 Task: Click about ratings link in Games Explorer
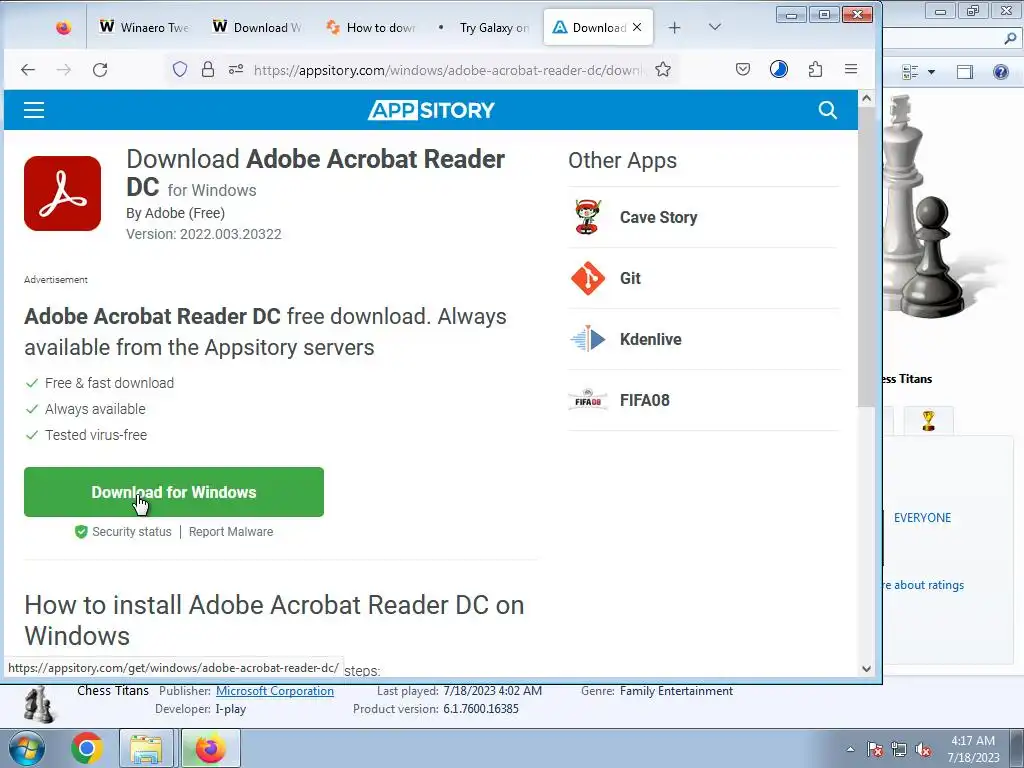pos(923,585)
